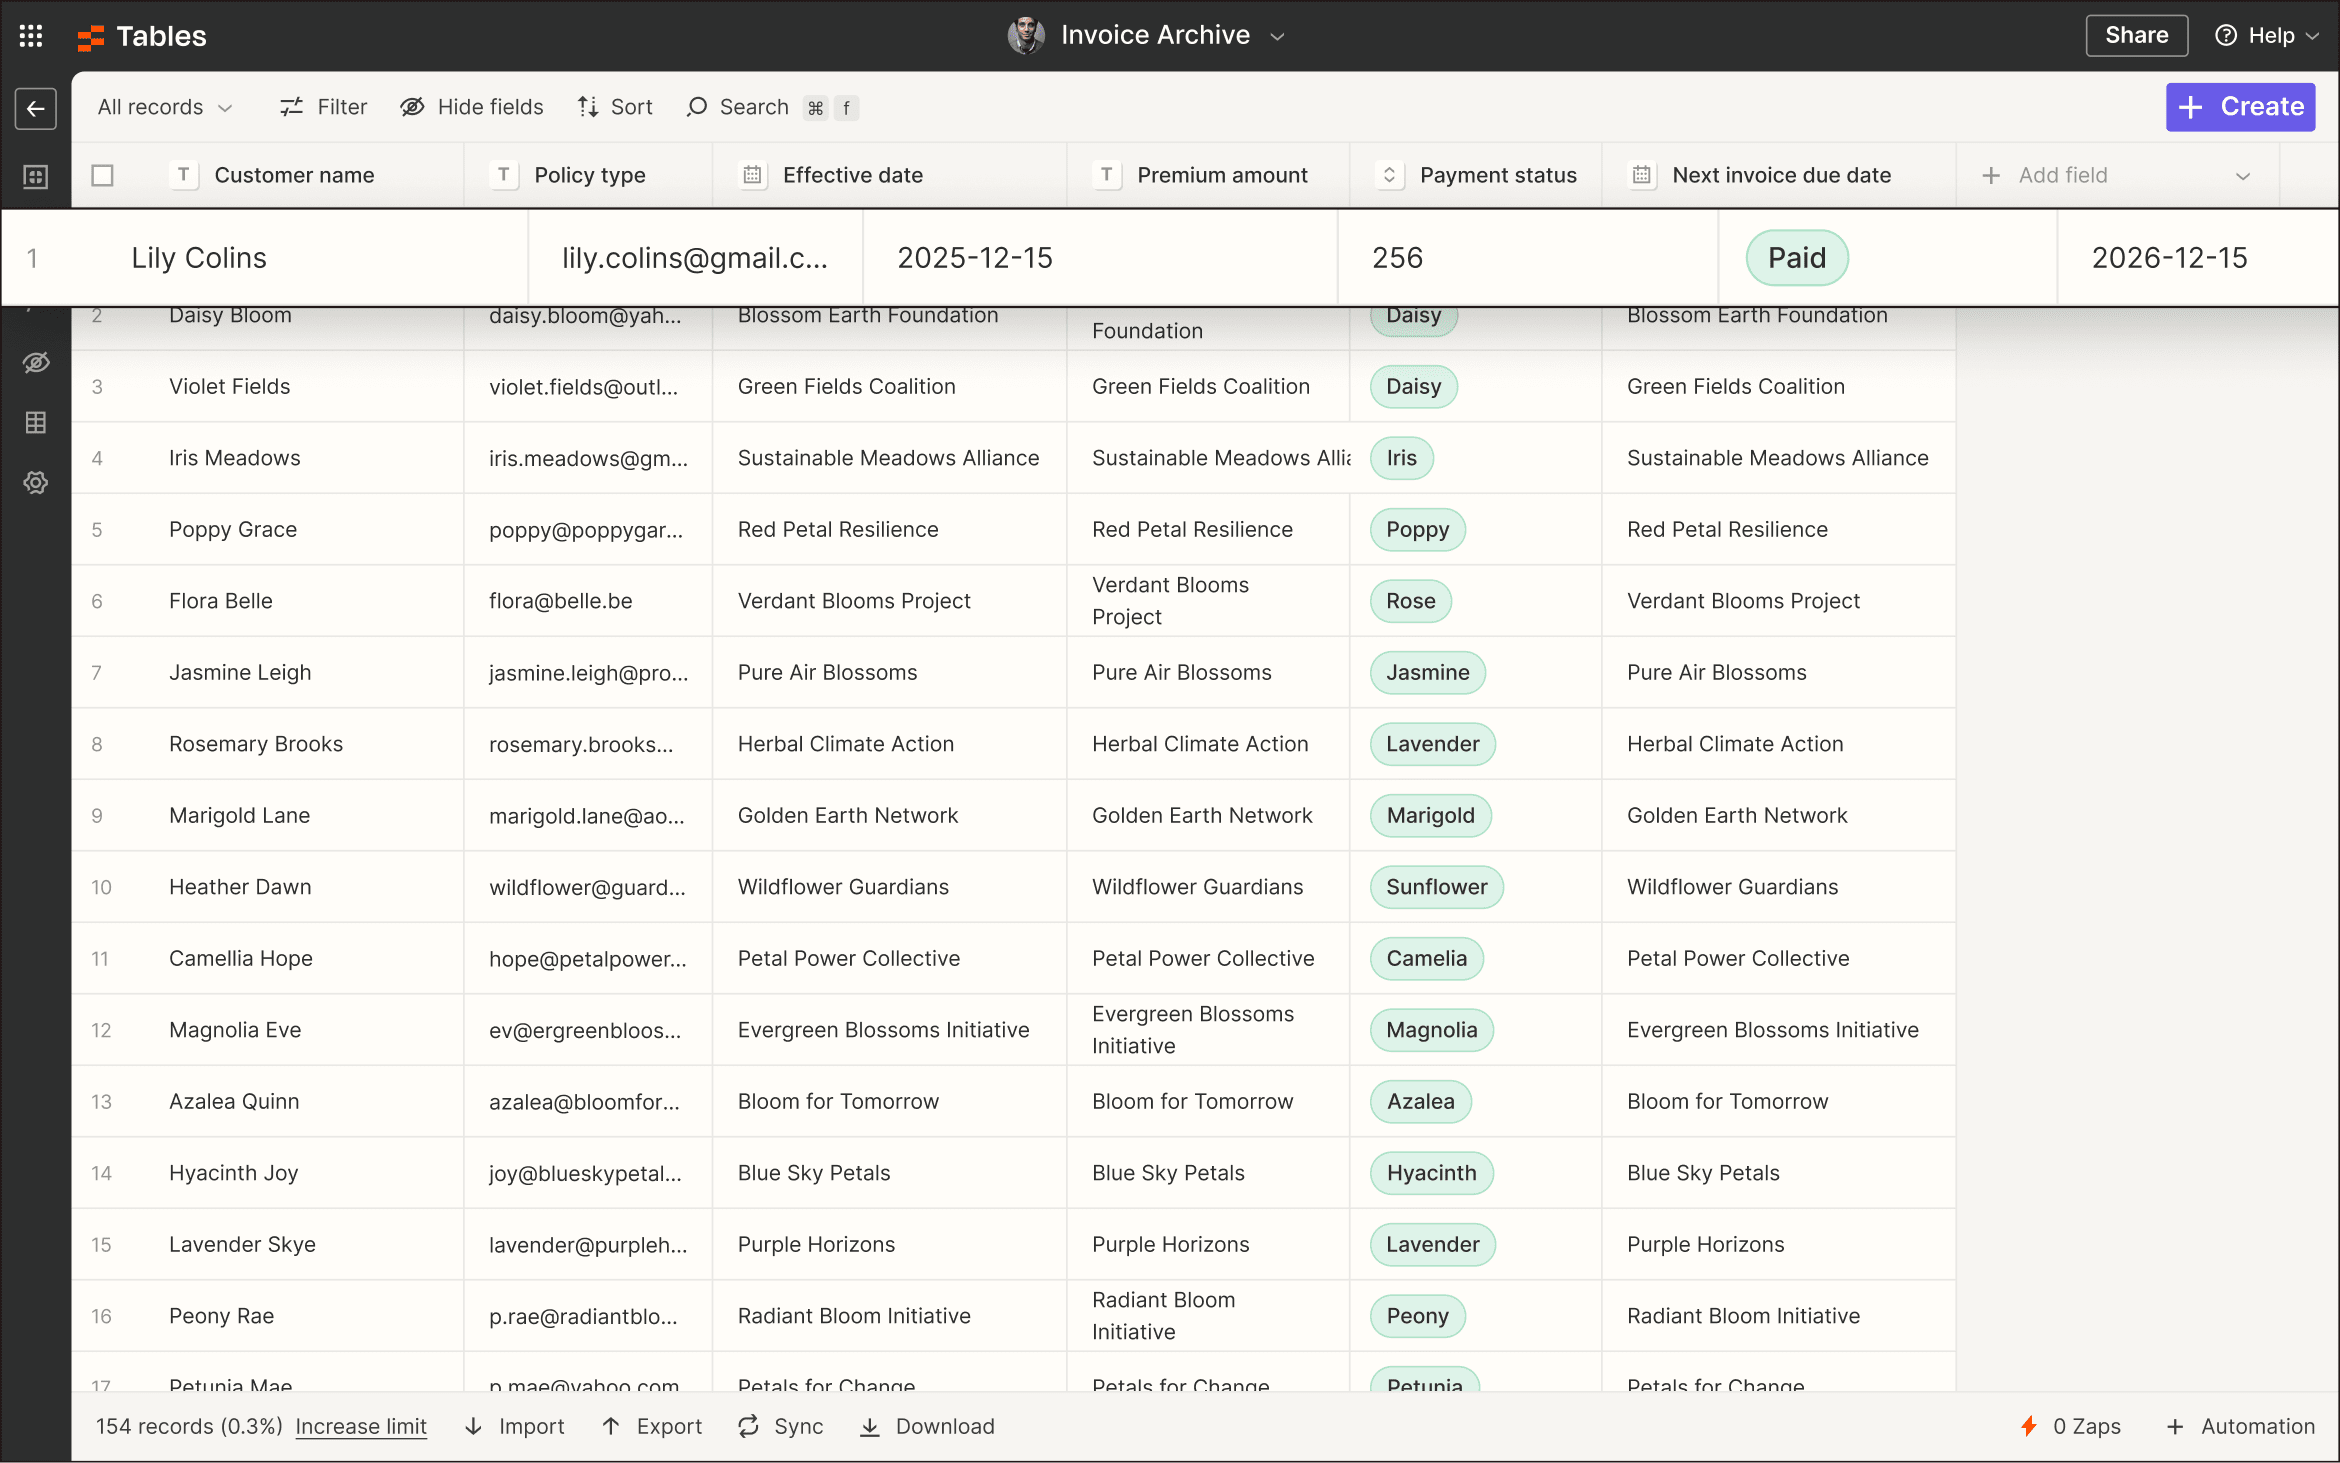
Task: Click the Increase limit link at bottom
Action: pos(361,1426)
